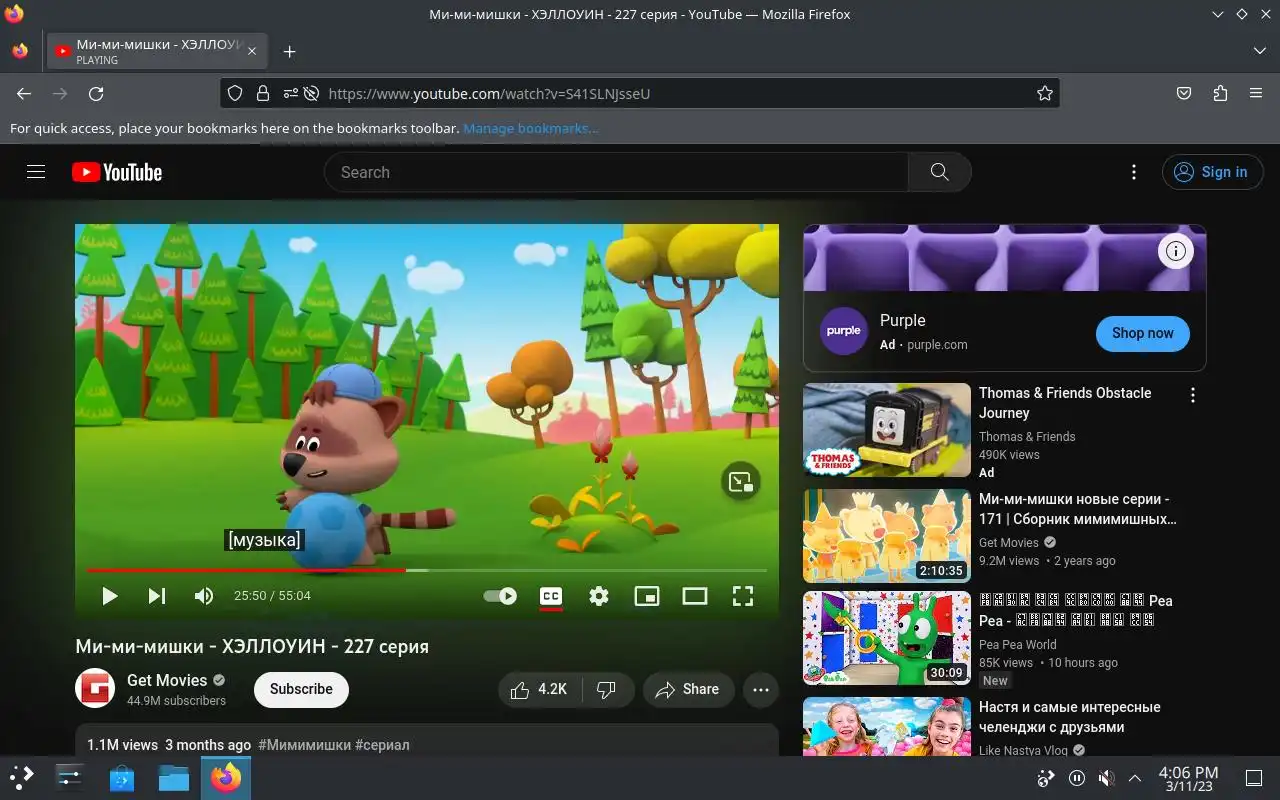
Task: Click the search magnifier button
Action: coord(939,172)
